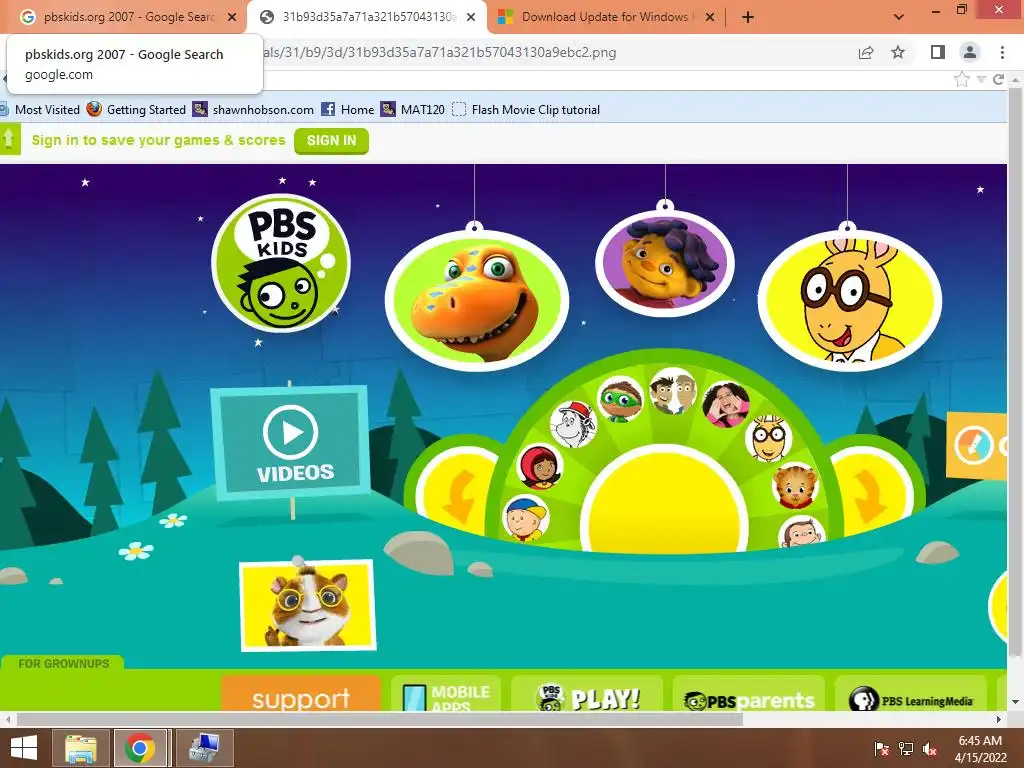Select the large Arthur ornament
This screenshot has width=1024, height=768.
coord(850,300)
